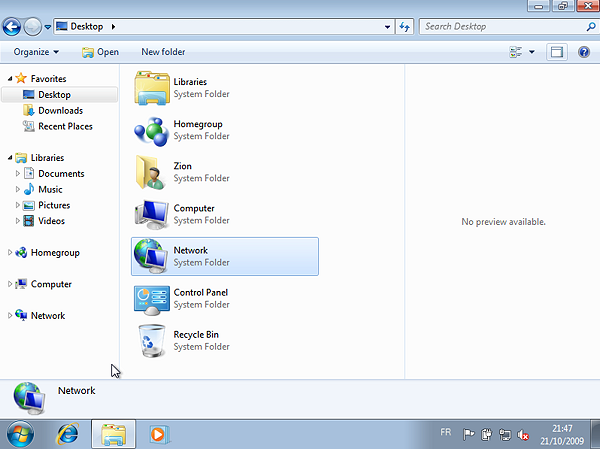This screenshot has width=600, height=449.
Task: Select Downloads in Favorites sidebar
Action: pyautogui.click(x=60, y=111)
